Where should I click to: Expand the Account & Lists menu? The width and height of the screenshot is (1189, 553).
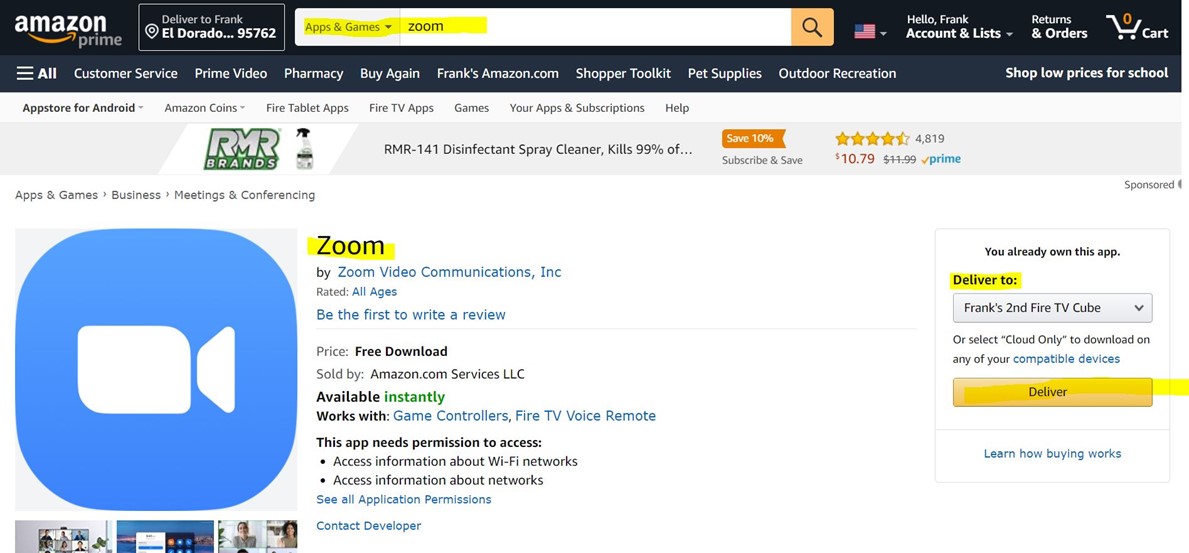[x=958, y=33]
